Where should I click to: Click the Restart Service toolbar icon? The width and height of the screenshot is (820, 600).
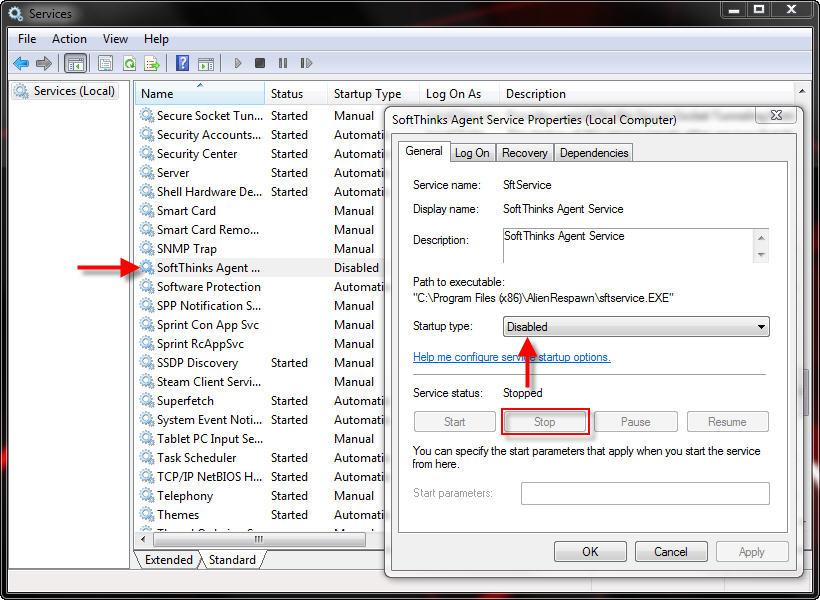pos(306,63)
